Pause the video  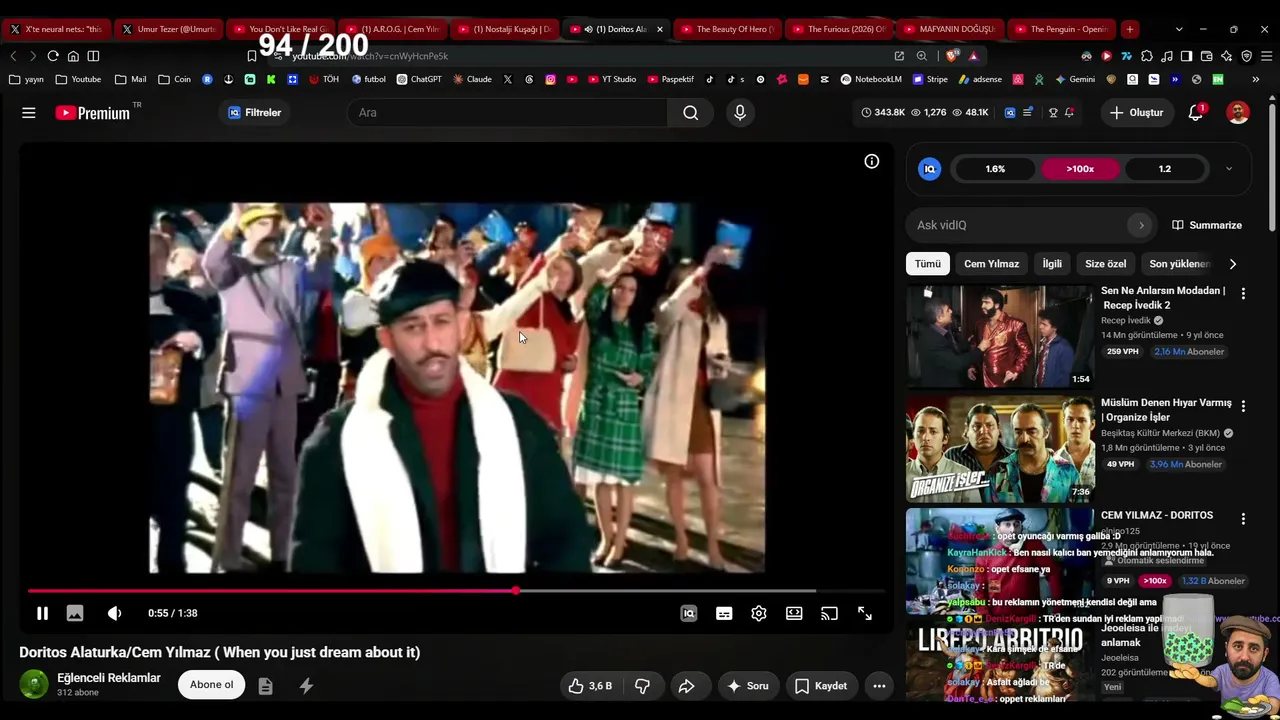pyautogui.click(x=42, y=613)
